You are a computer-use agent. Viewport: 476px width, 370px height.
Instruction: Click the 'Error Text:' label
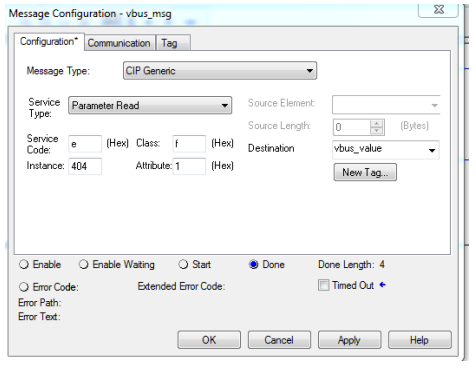click(39, 316)
